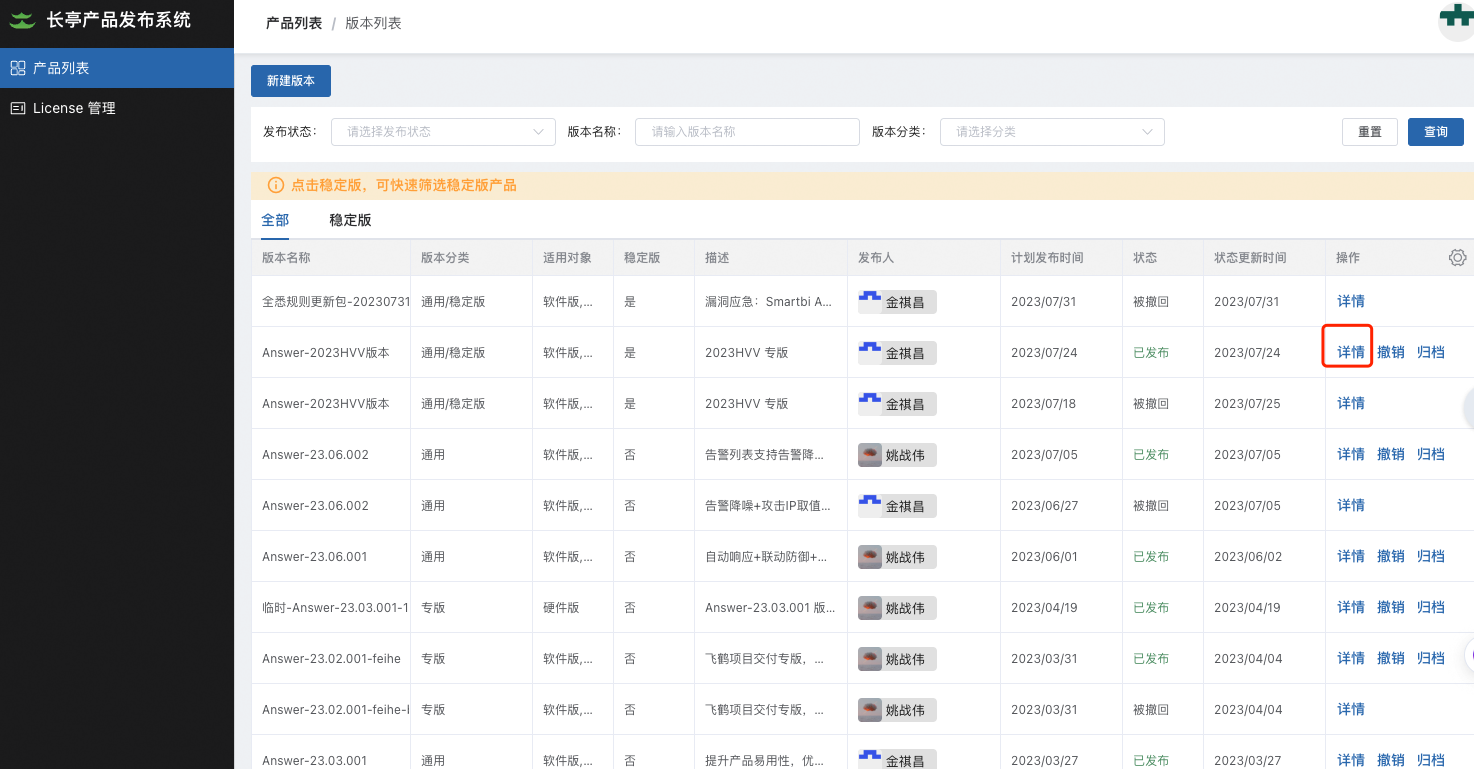Open License 管理 in the sidebar
The image size is (1474, 769).
74,108
